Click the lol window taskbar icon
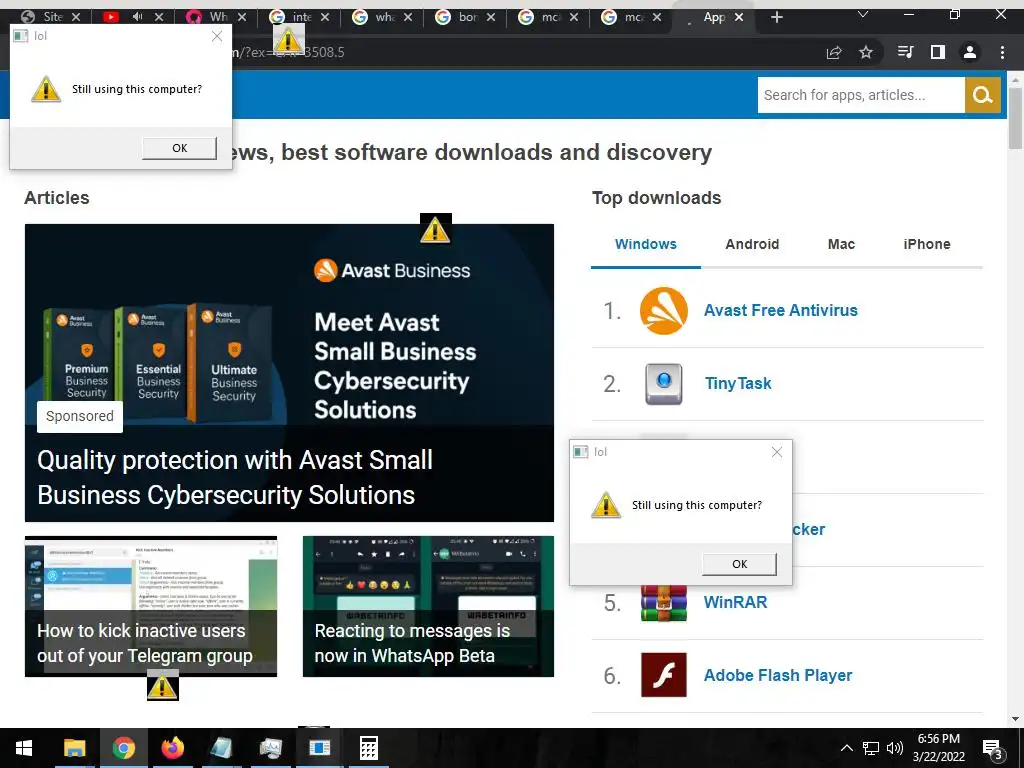The width and height of the screenshot is (1024, 768). 319,748
